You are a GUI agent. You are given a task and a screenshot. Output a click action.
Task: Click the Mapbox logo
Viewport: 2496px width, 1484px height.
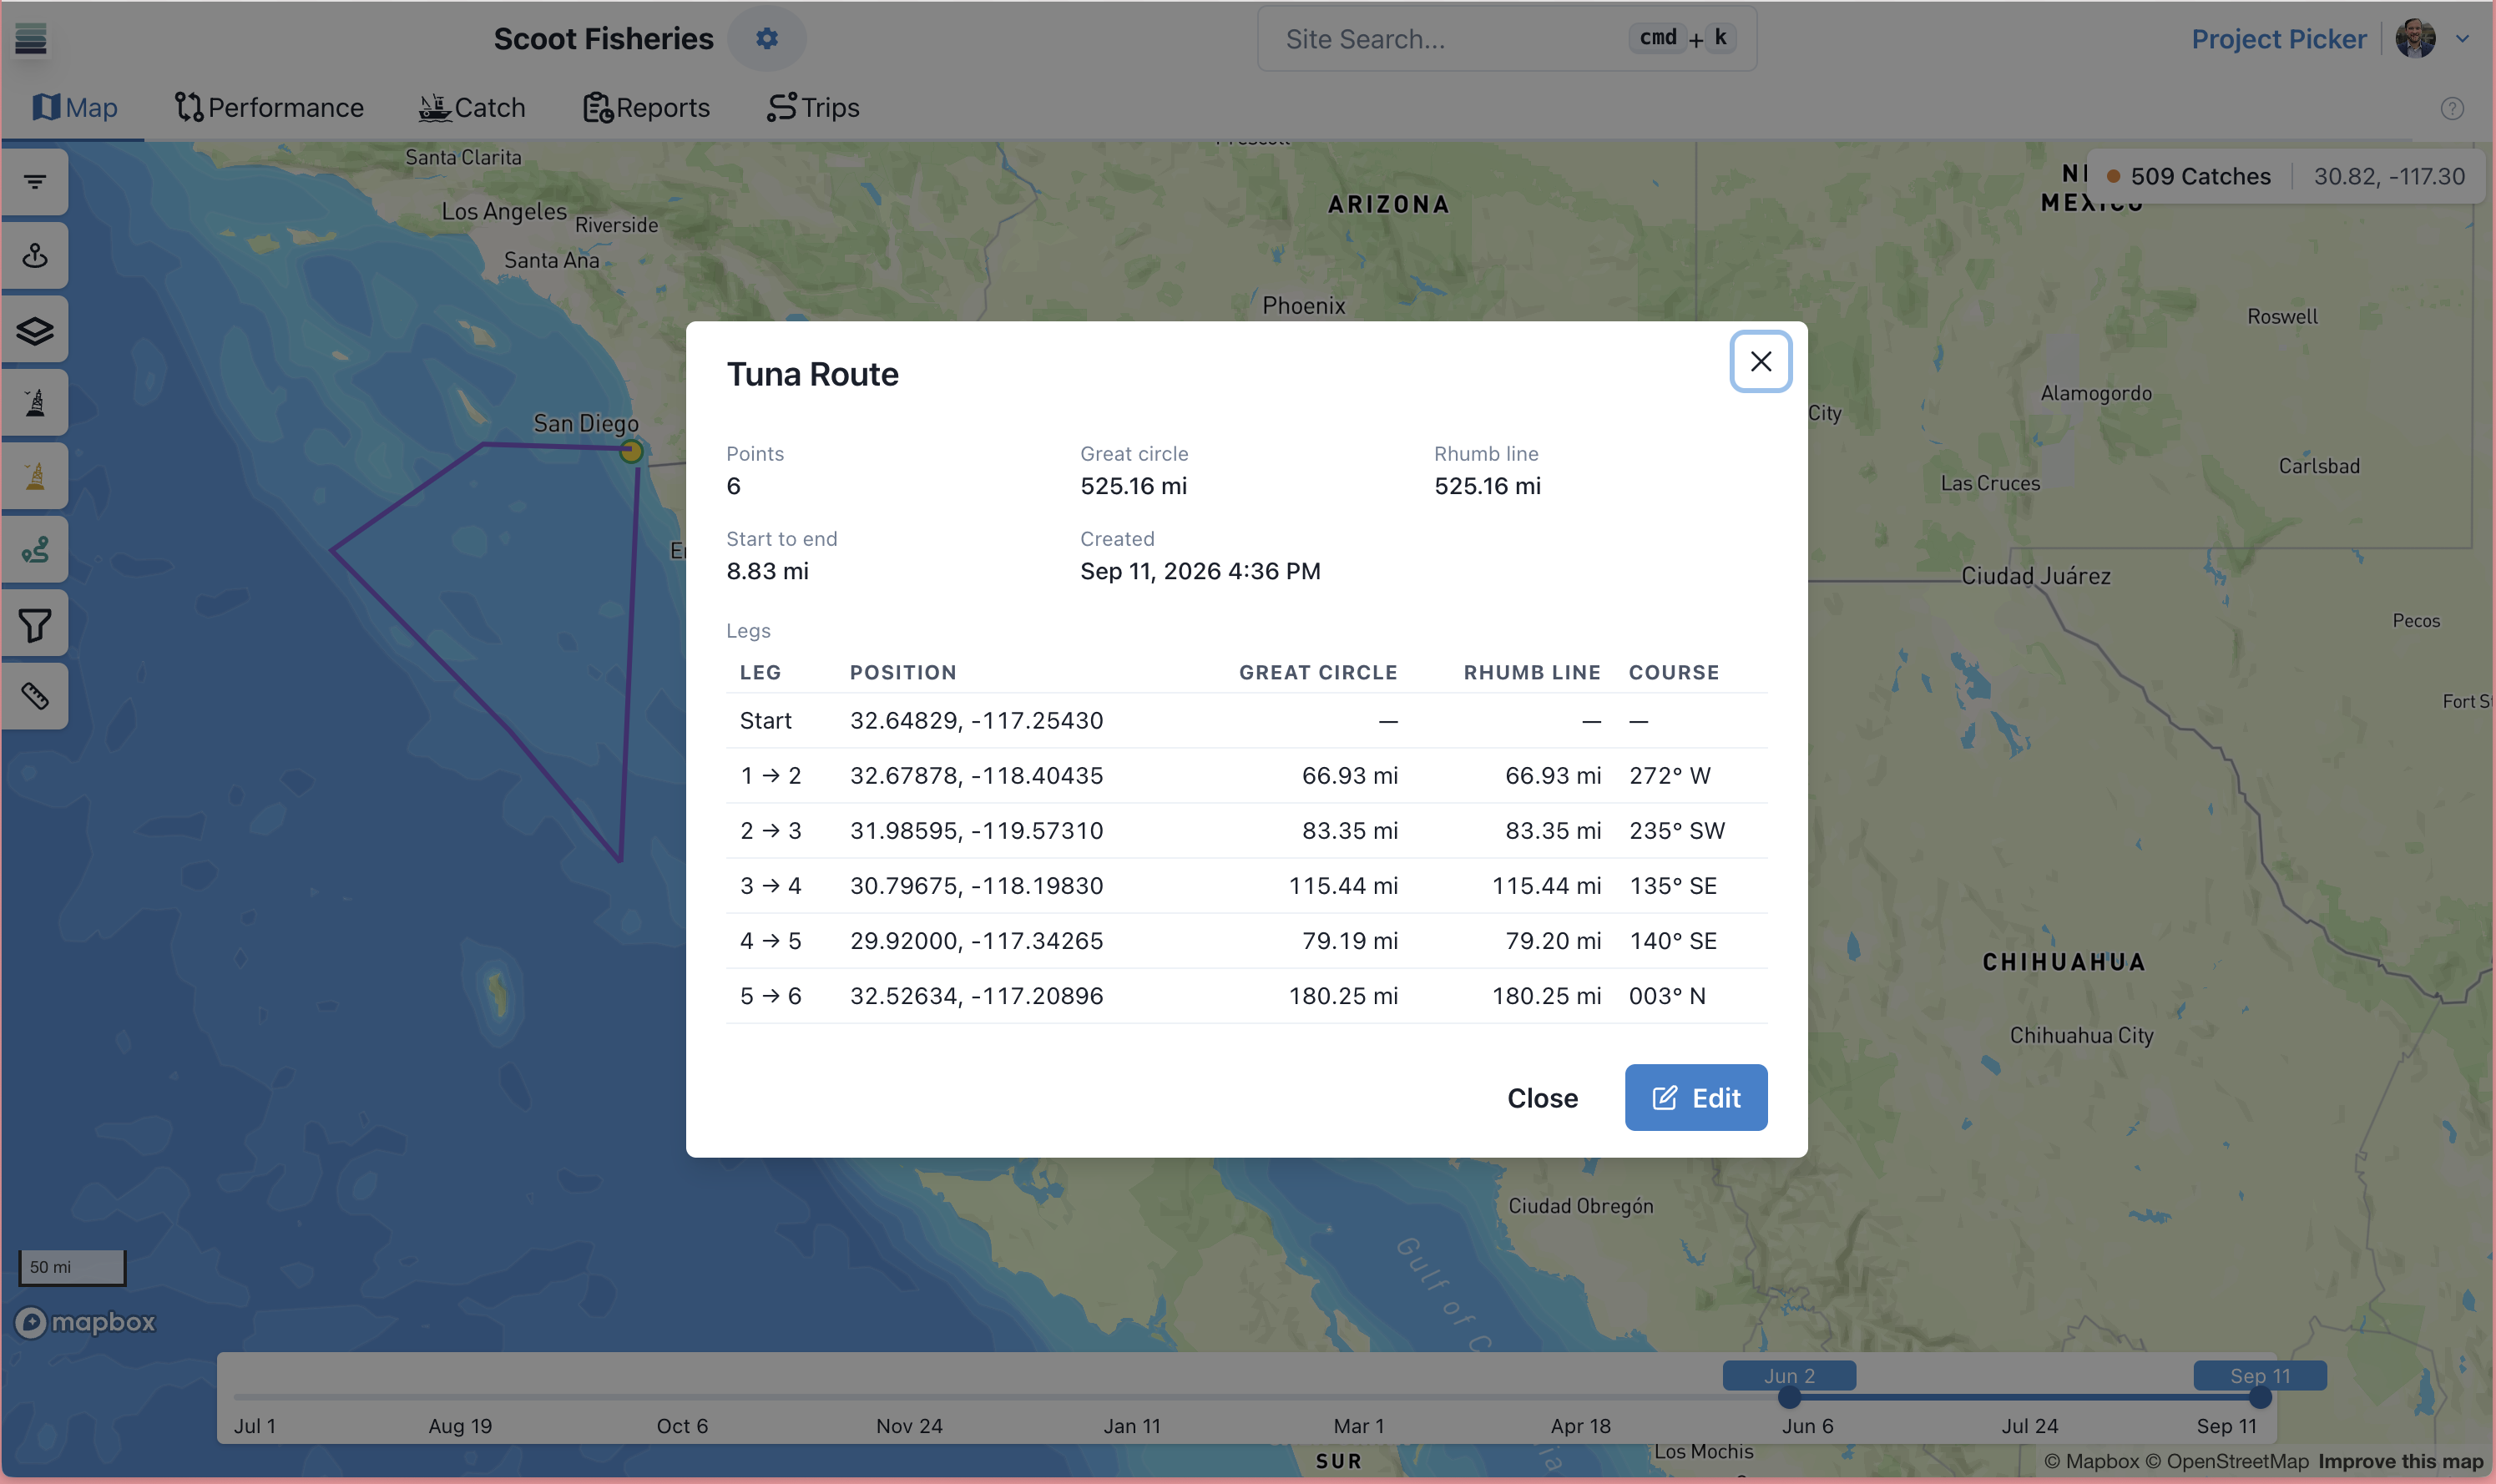point(86,1322)
